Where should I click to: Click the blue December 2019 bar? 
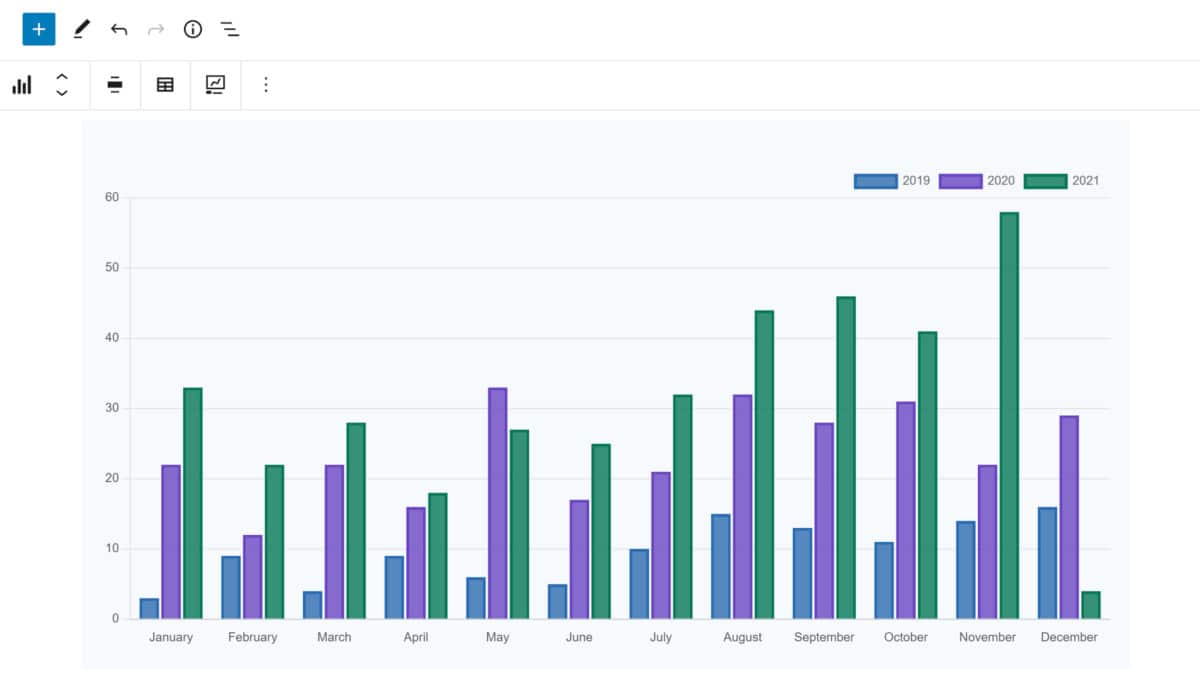(1047, 563)
